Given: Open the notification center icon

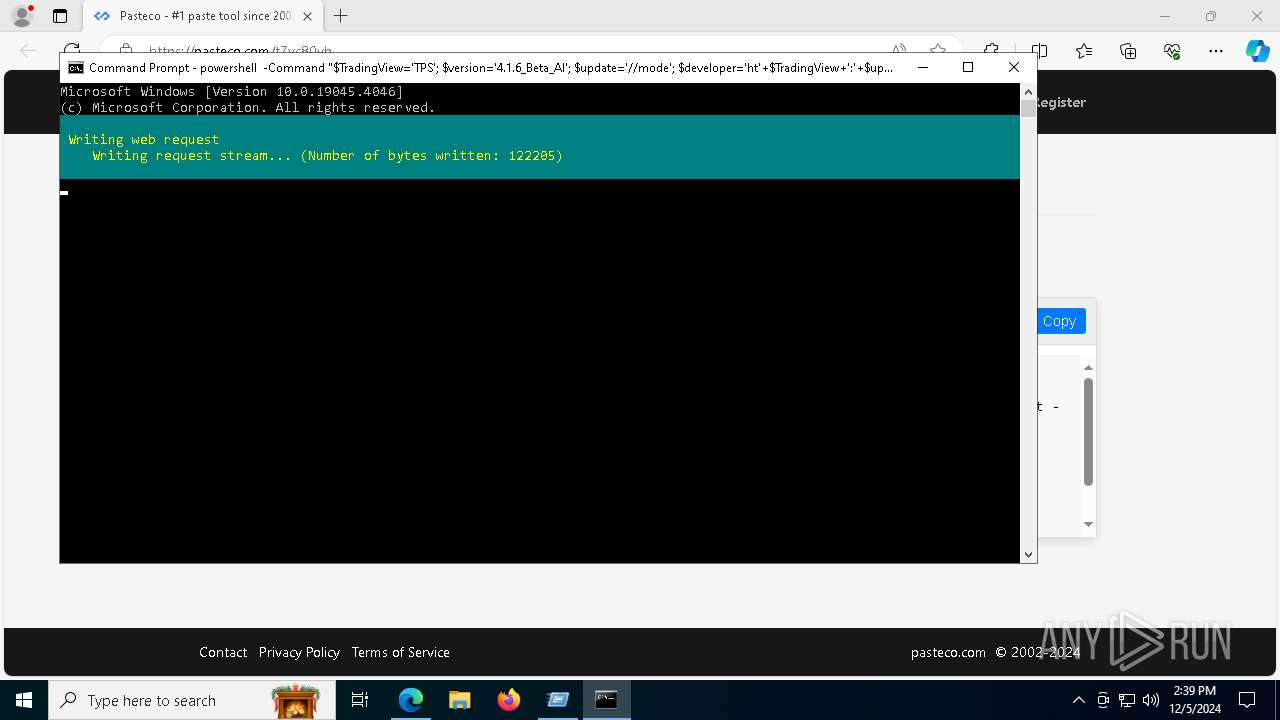Looking at the screenshot, I should tap(1247, 700).
